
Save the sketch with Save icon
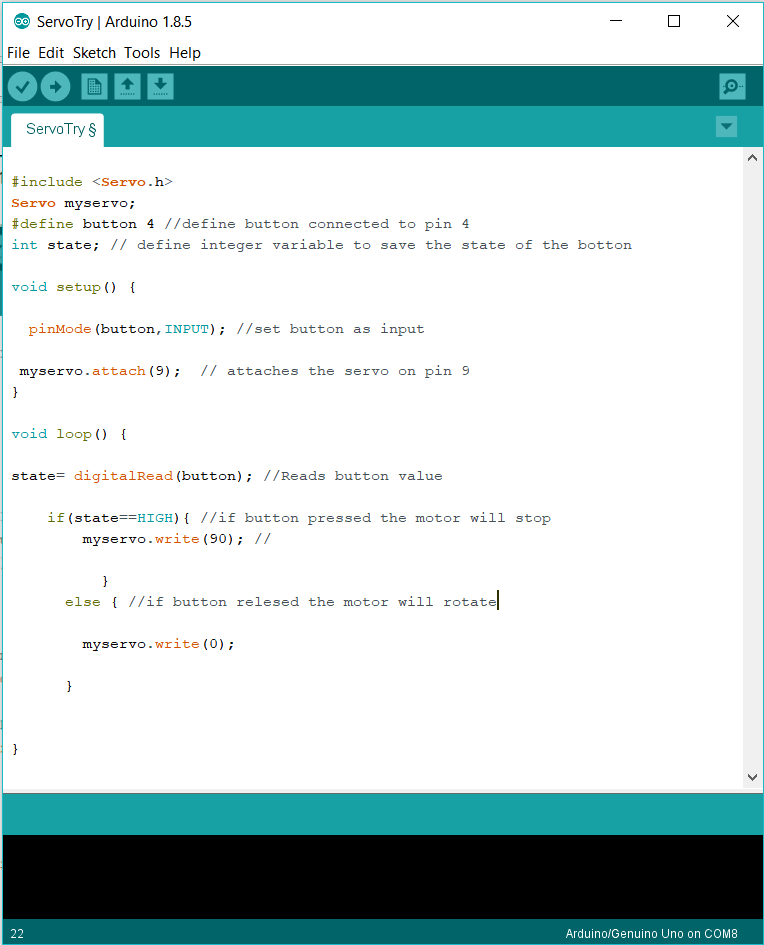point(160,87)
